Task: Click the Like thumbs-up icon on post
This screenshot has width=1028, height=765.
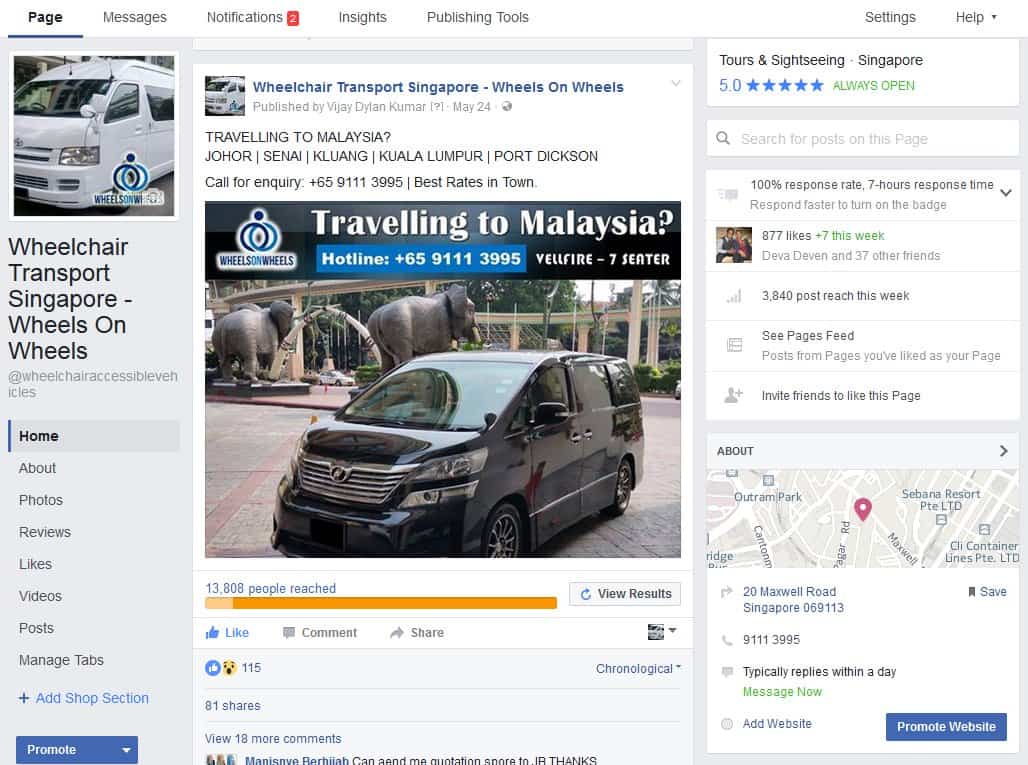Action: [213, 633]
